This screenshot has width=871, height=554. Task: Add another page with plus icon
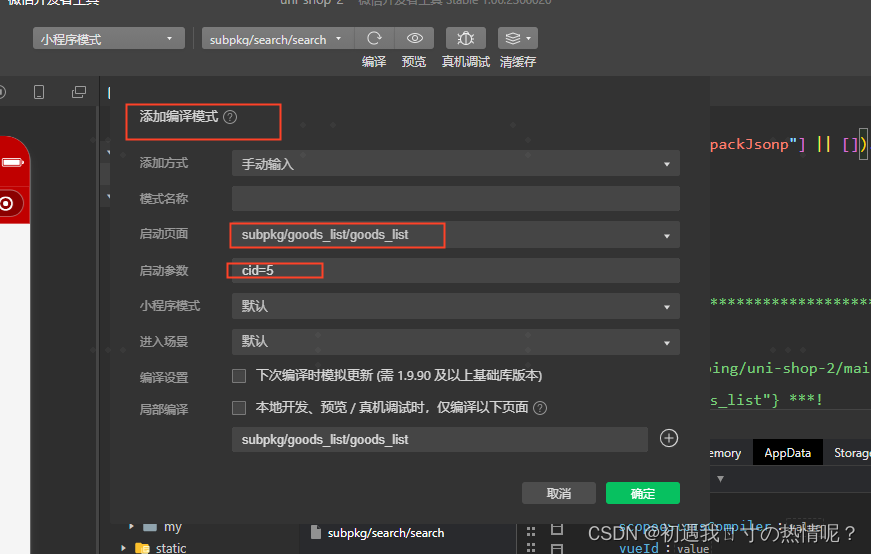pos(669,438)
